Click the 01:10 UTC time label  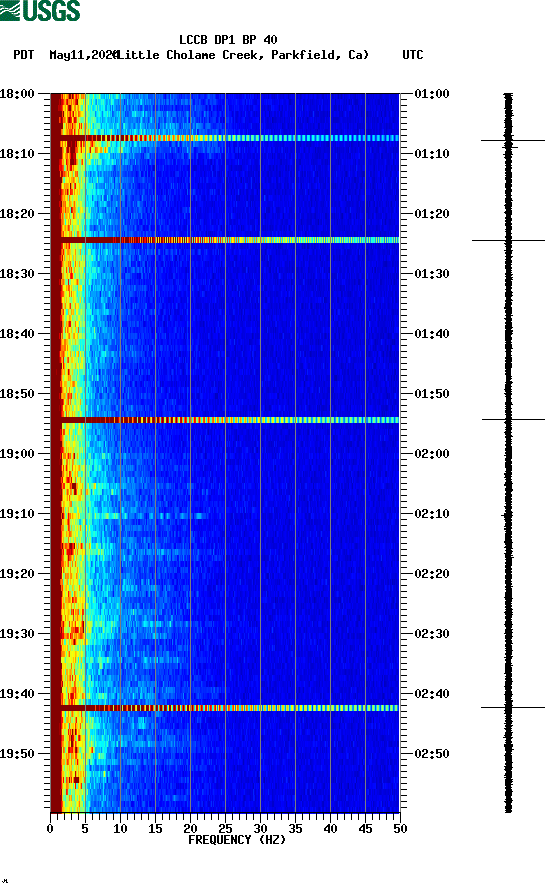point(432,154)
